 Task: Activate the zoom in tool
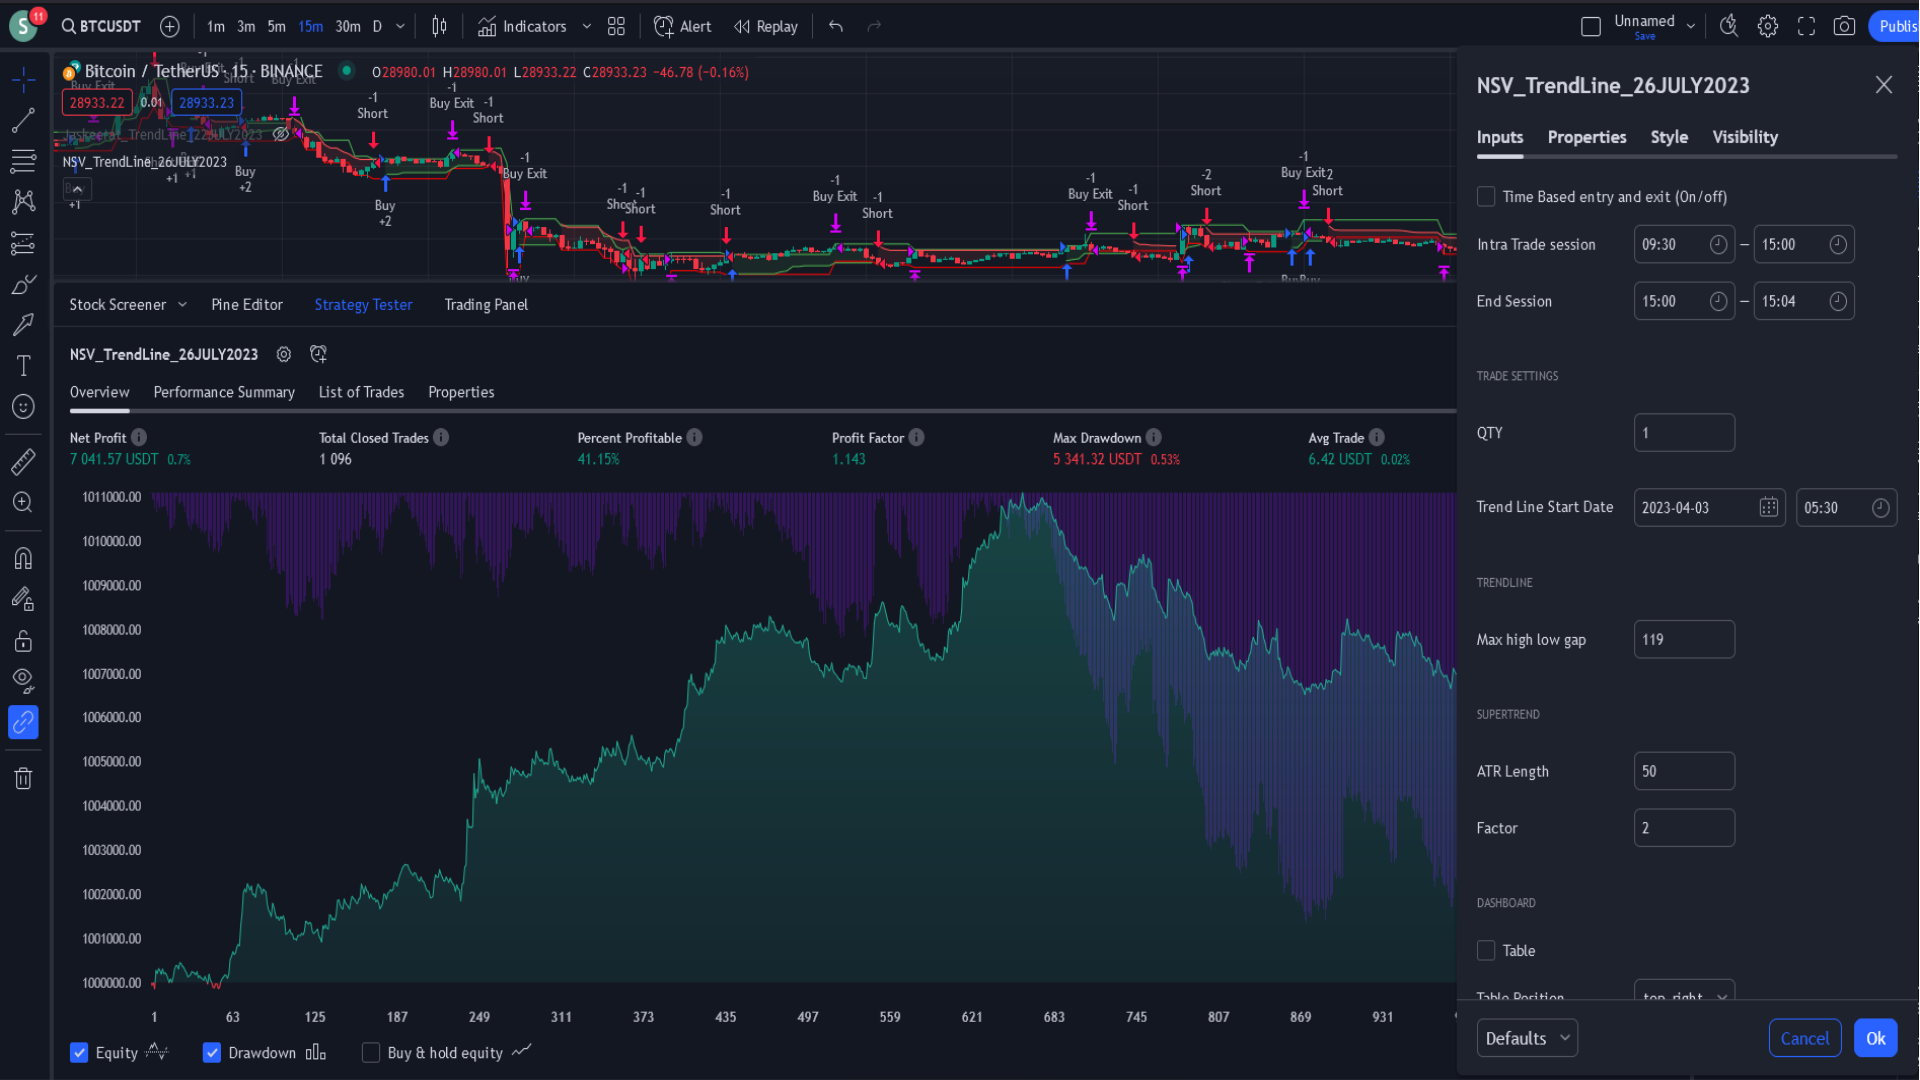click(23, 502)
